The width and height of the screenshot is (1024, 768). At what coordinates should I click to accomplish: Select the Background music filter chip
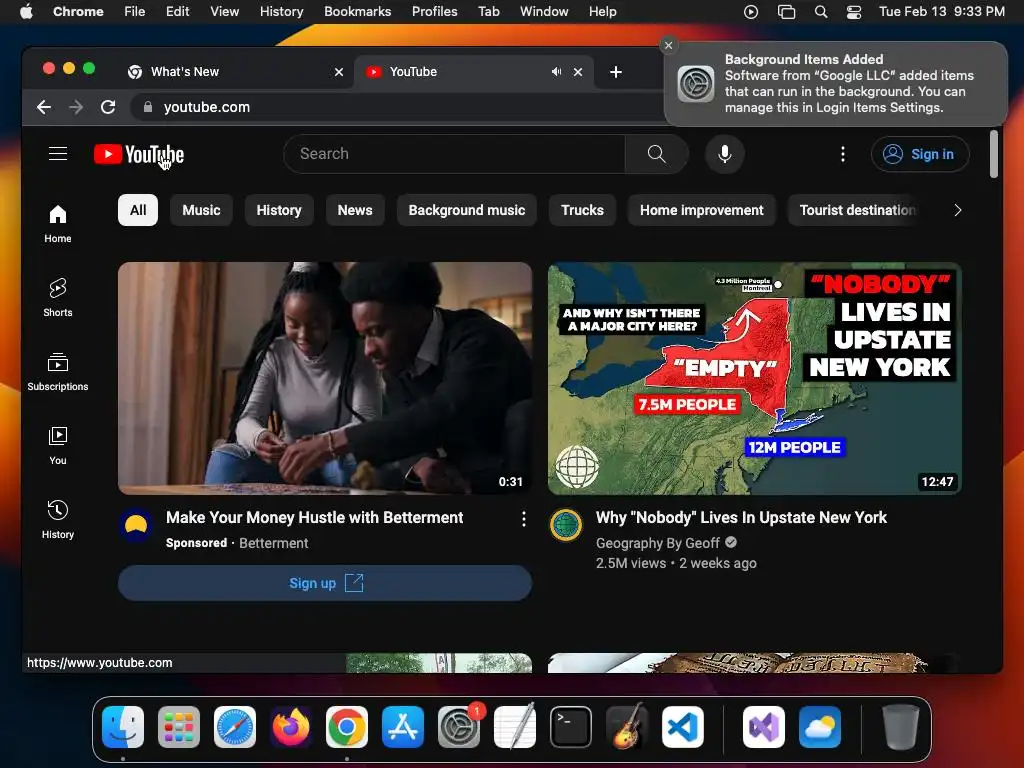point(466,210)
